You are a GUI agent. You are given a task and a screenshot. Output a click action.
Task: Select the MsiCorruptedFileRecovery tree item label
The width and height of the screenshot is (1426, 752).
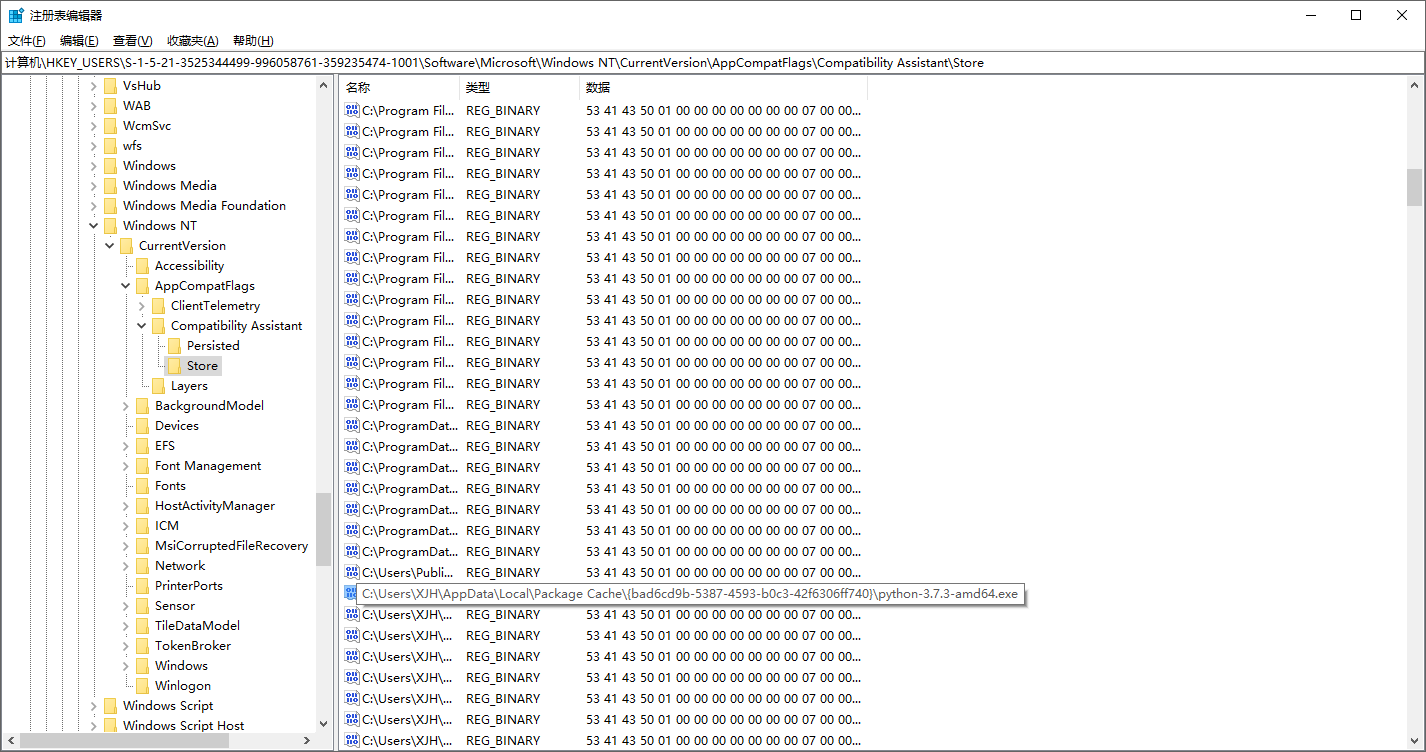point(231,546)
